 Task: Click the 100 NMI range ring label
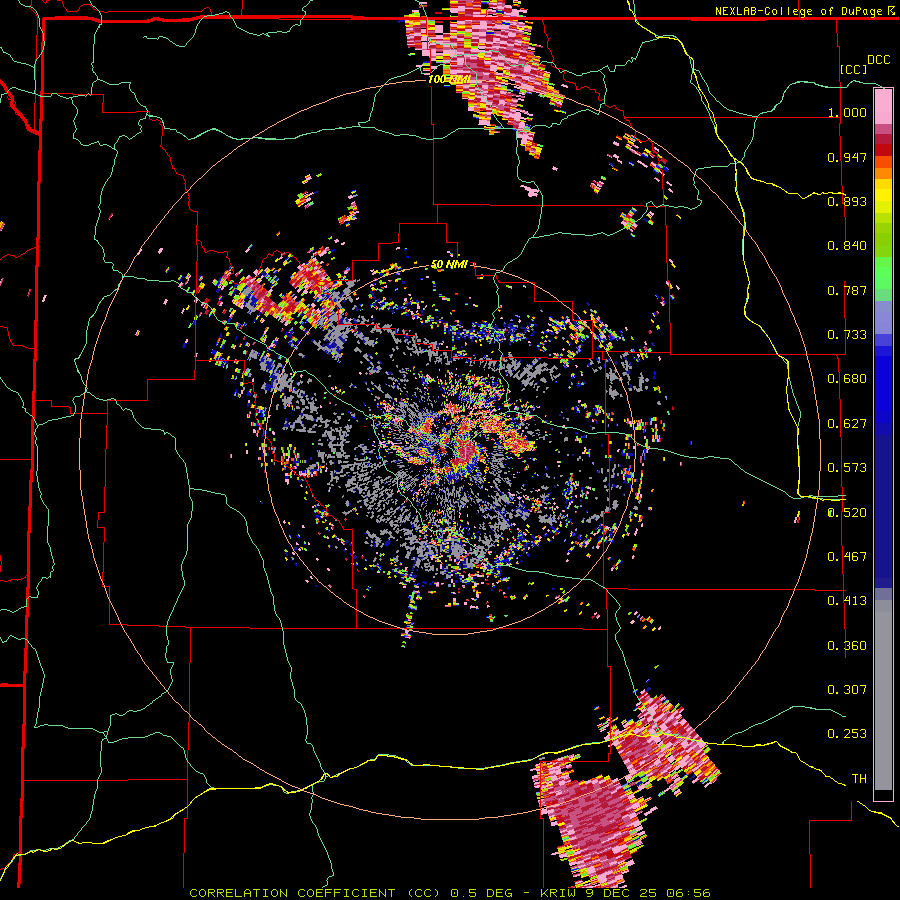click(451, 79)
